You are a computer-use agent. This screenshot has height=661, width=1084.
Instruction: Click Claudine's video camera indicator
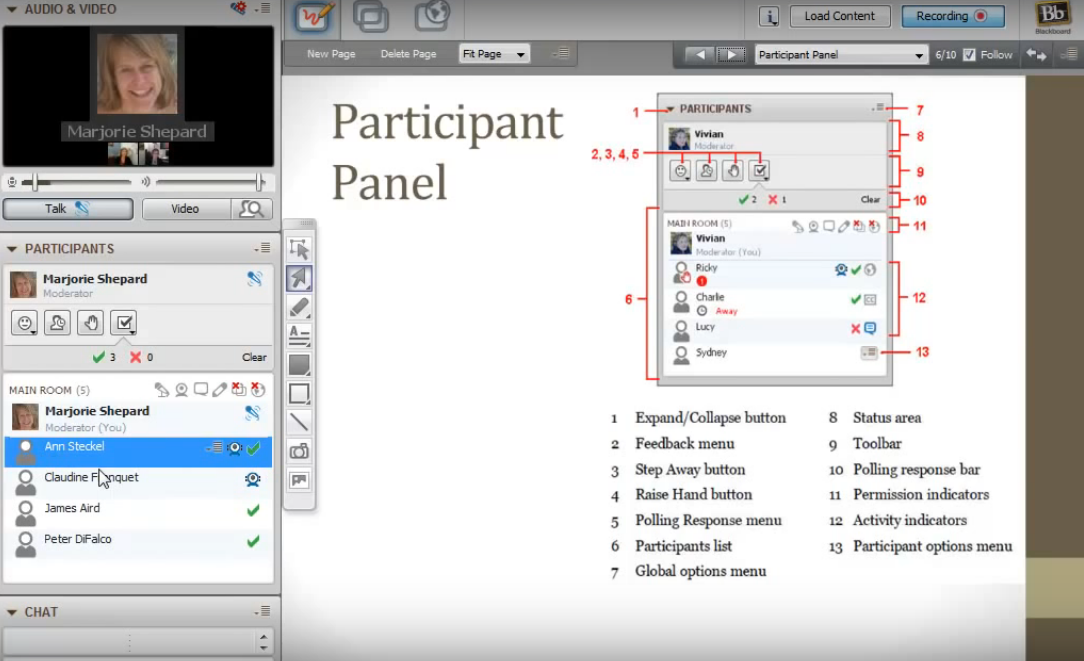click(253, 479)
